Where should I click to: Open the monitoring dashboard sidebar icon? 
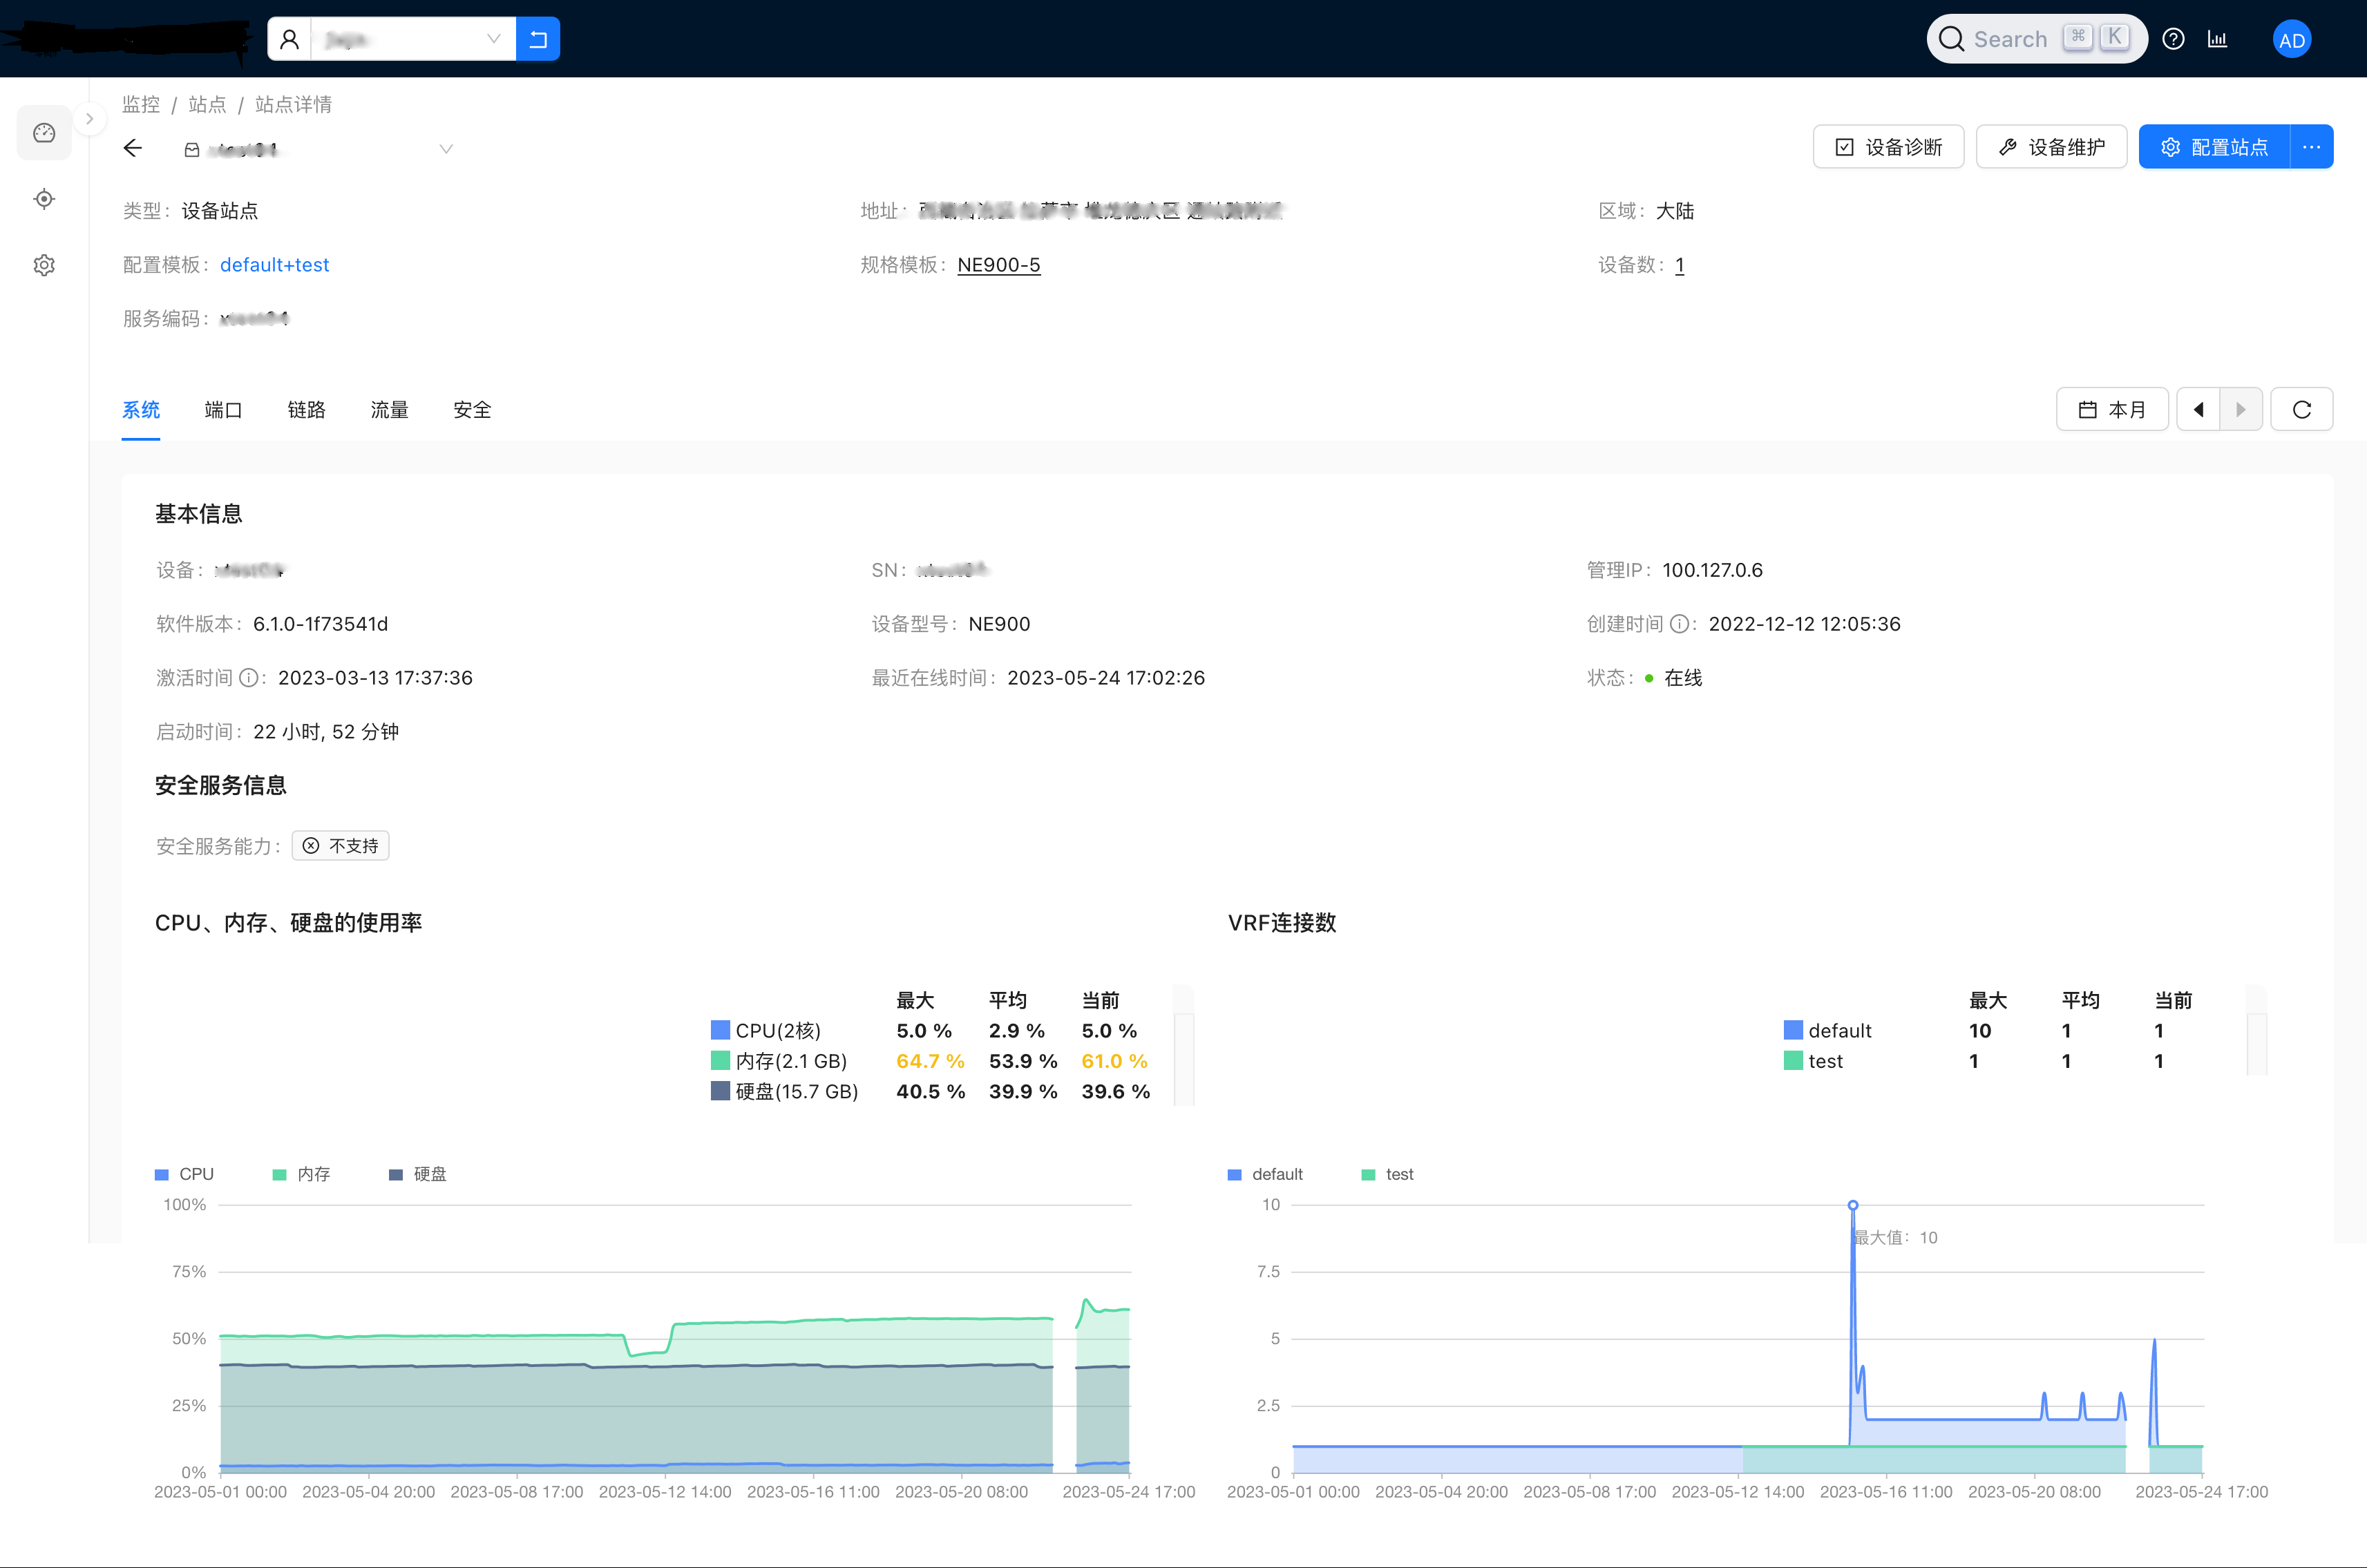coord(44,133)
